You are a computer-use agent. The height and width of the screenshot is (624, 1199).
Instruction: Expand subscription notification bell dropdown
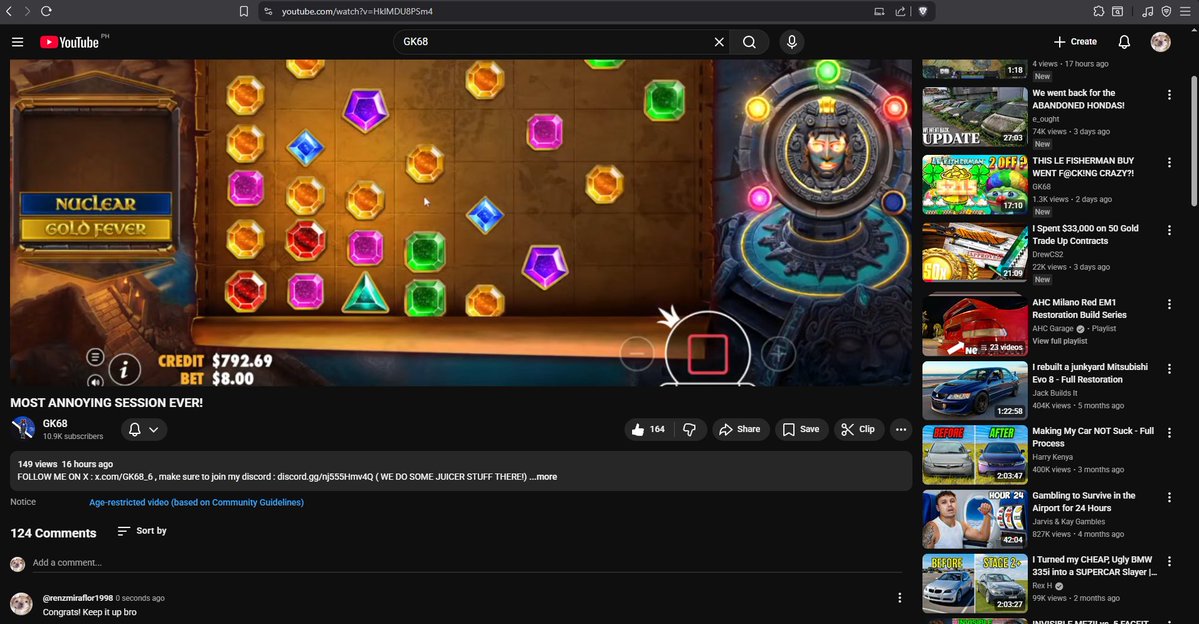point(144,430)
